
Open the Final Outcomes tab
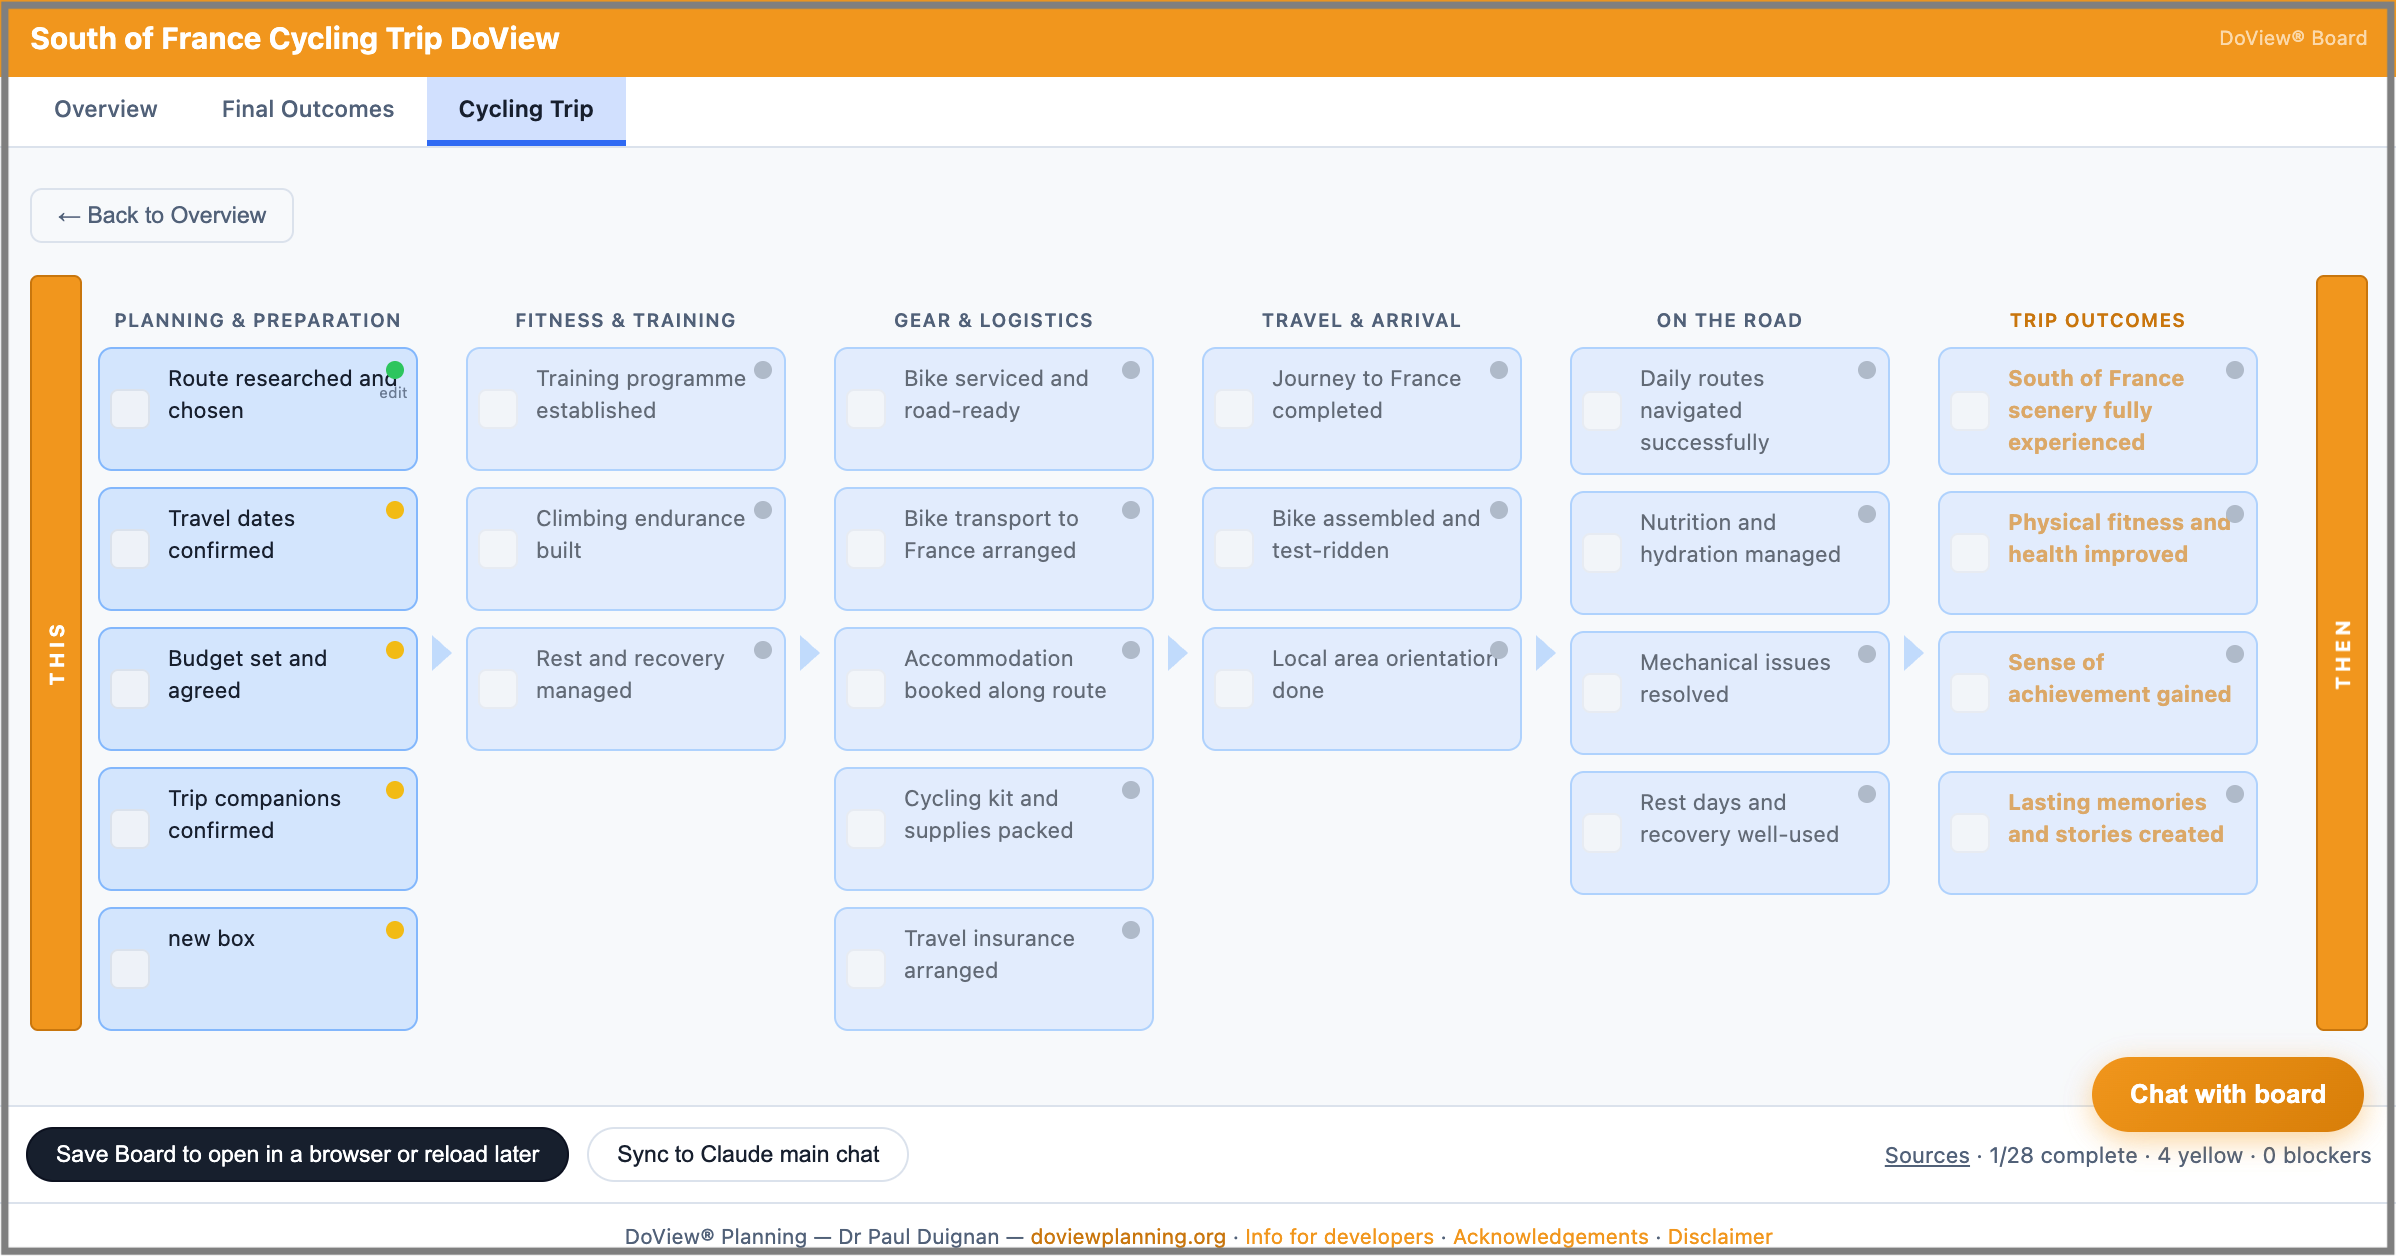(x=308, y=109)
